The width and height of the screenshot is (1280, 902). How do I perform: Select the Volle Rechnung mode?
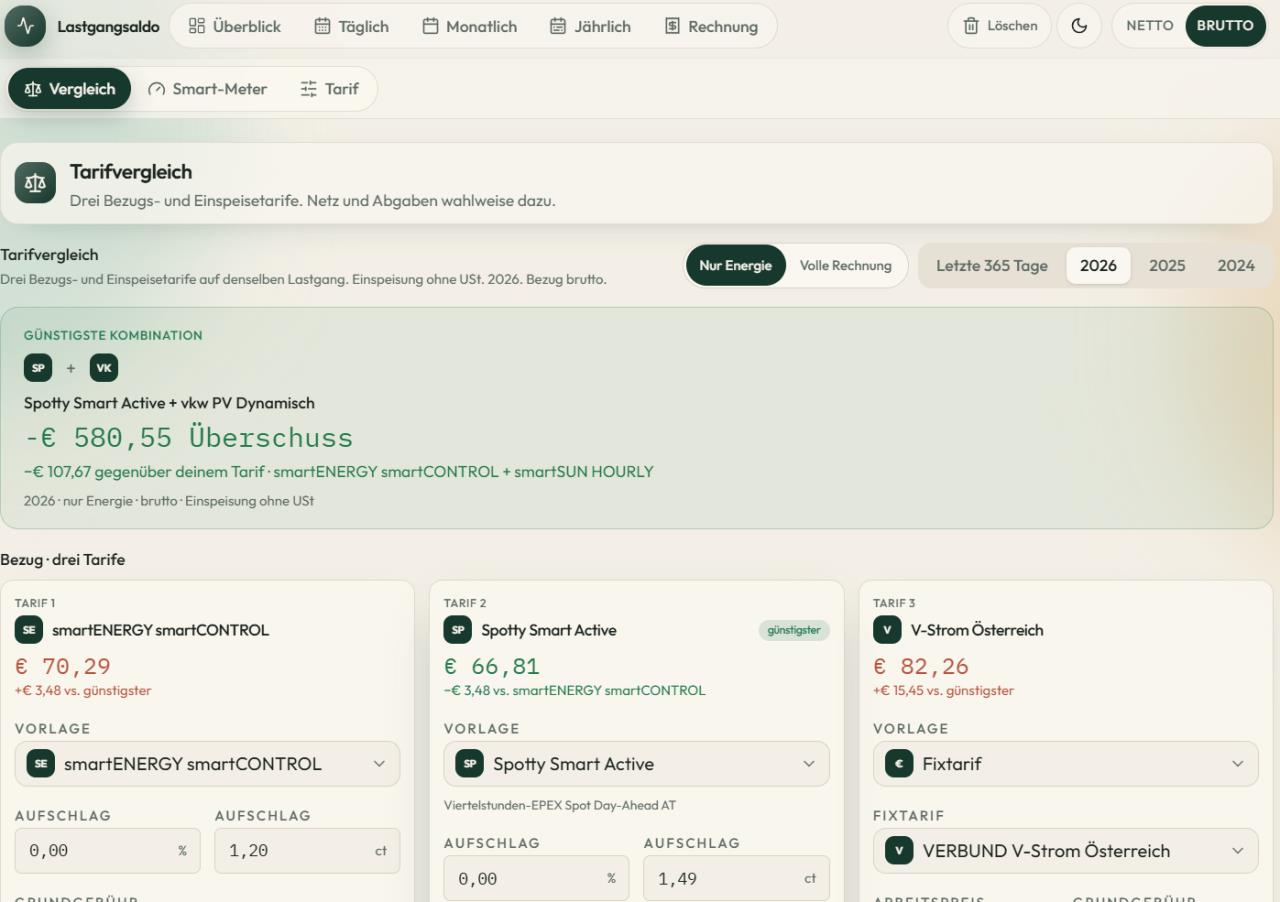coord(846,266)
